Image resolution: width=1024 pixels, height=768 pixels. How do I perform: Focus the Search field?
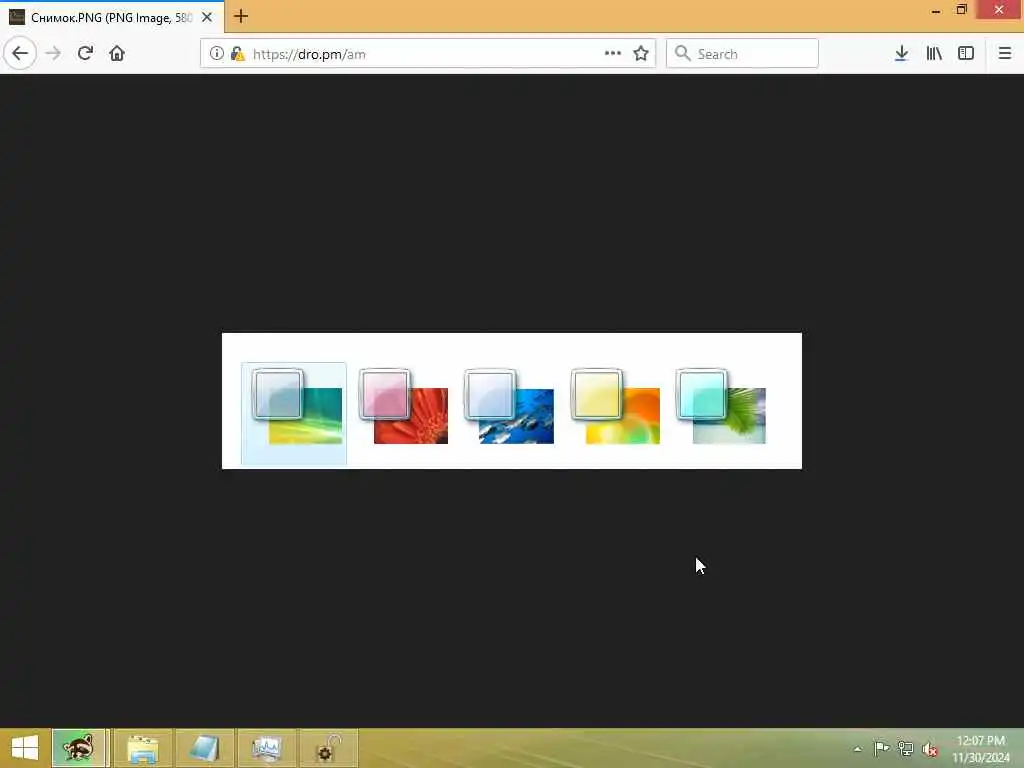click(x=742, y=54)
